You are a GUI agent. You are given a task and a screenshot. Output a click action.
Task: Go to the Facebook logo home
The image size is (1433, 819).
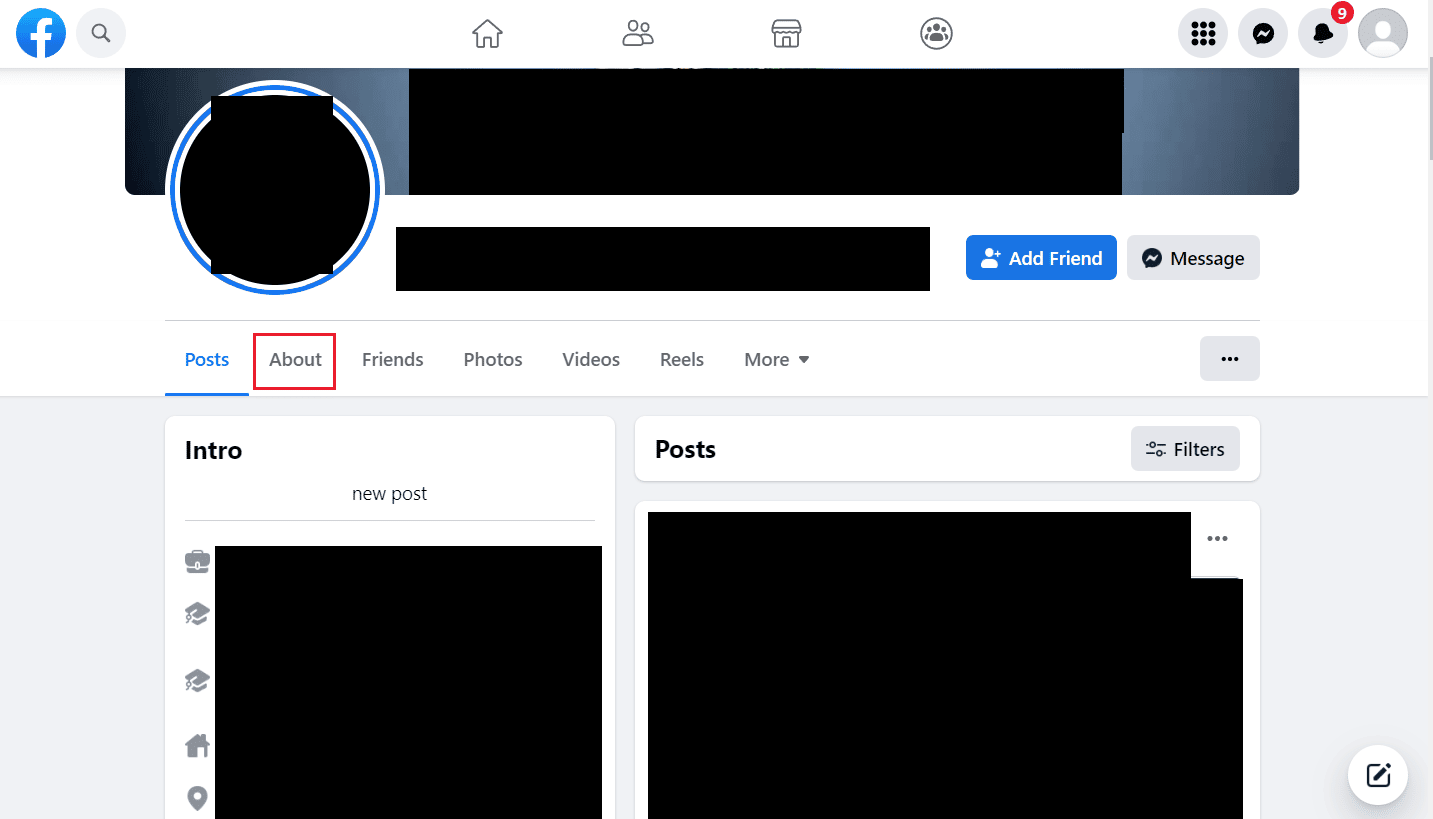pos(41,34)
